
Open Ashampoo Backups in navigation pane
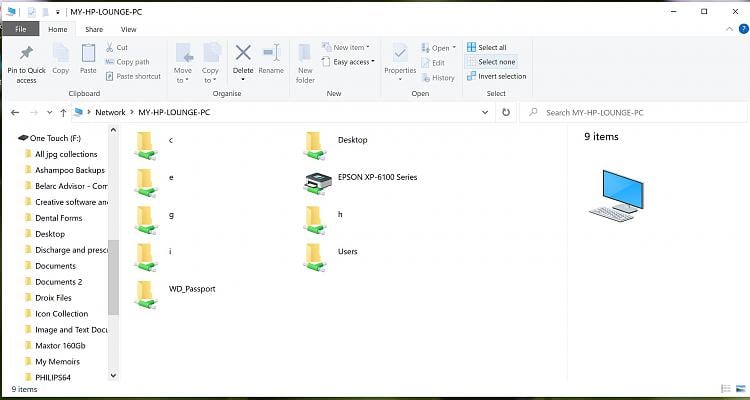[x=64, y=170]
